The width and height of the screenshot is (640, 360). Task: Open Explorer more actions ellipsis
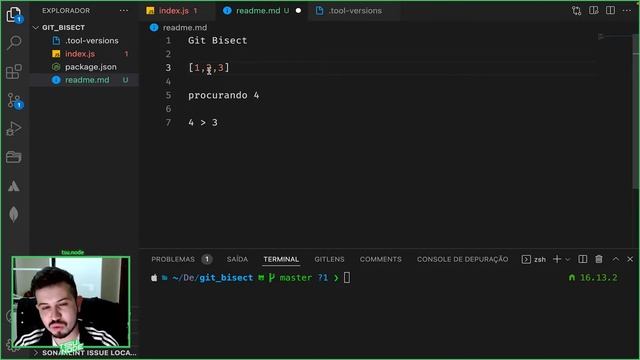point(124,11)
